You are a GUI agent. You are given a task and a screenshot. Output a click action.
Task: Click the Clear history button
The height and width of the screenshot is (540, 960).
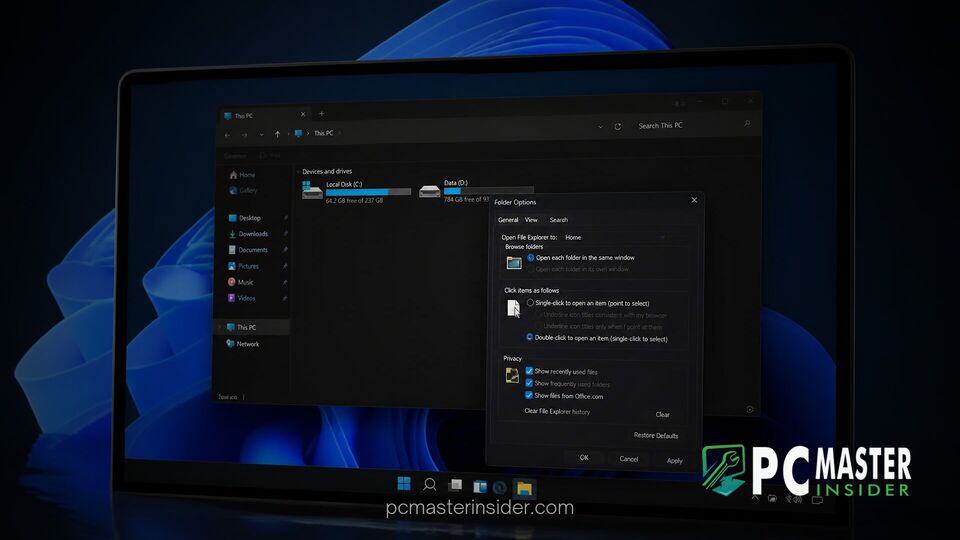tap(662, 414)
